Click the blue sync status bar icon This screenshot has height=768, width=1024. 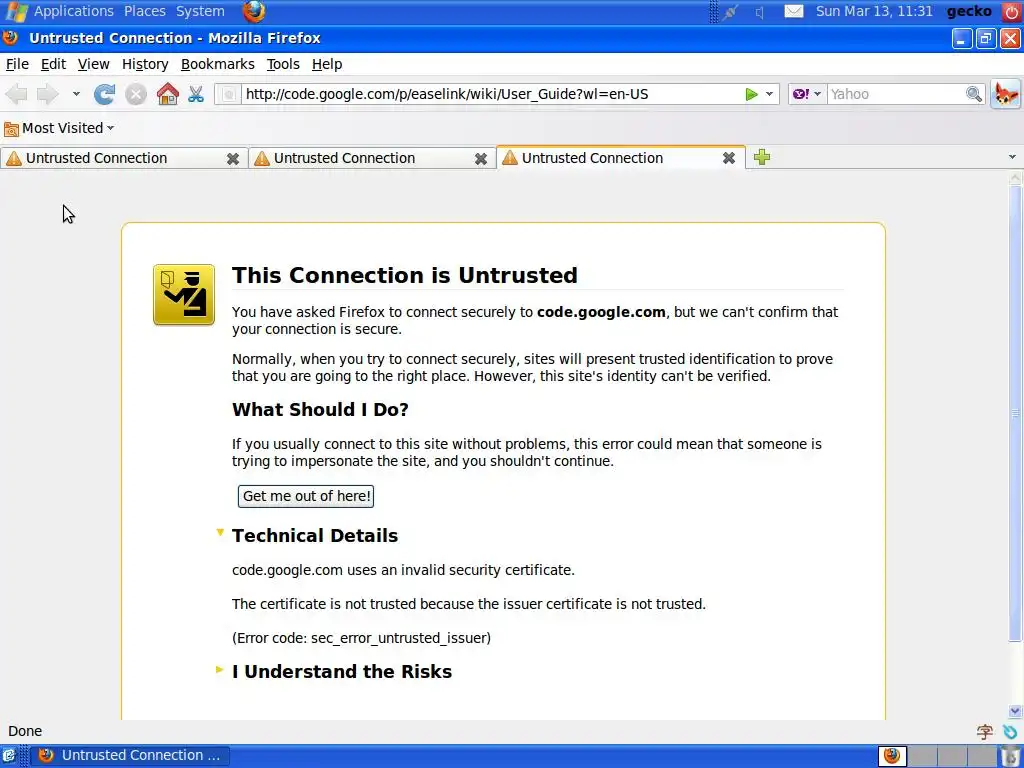tap(1010, 731)
